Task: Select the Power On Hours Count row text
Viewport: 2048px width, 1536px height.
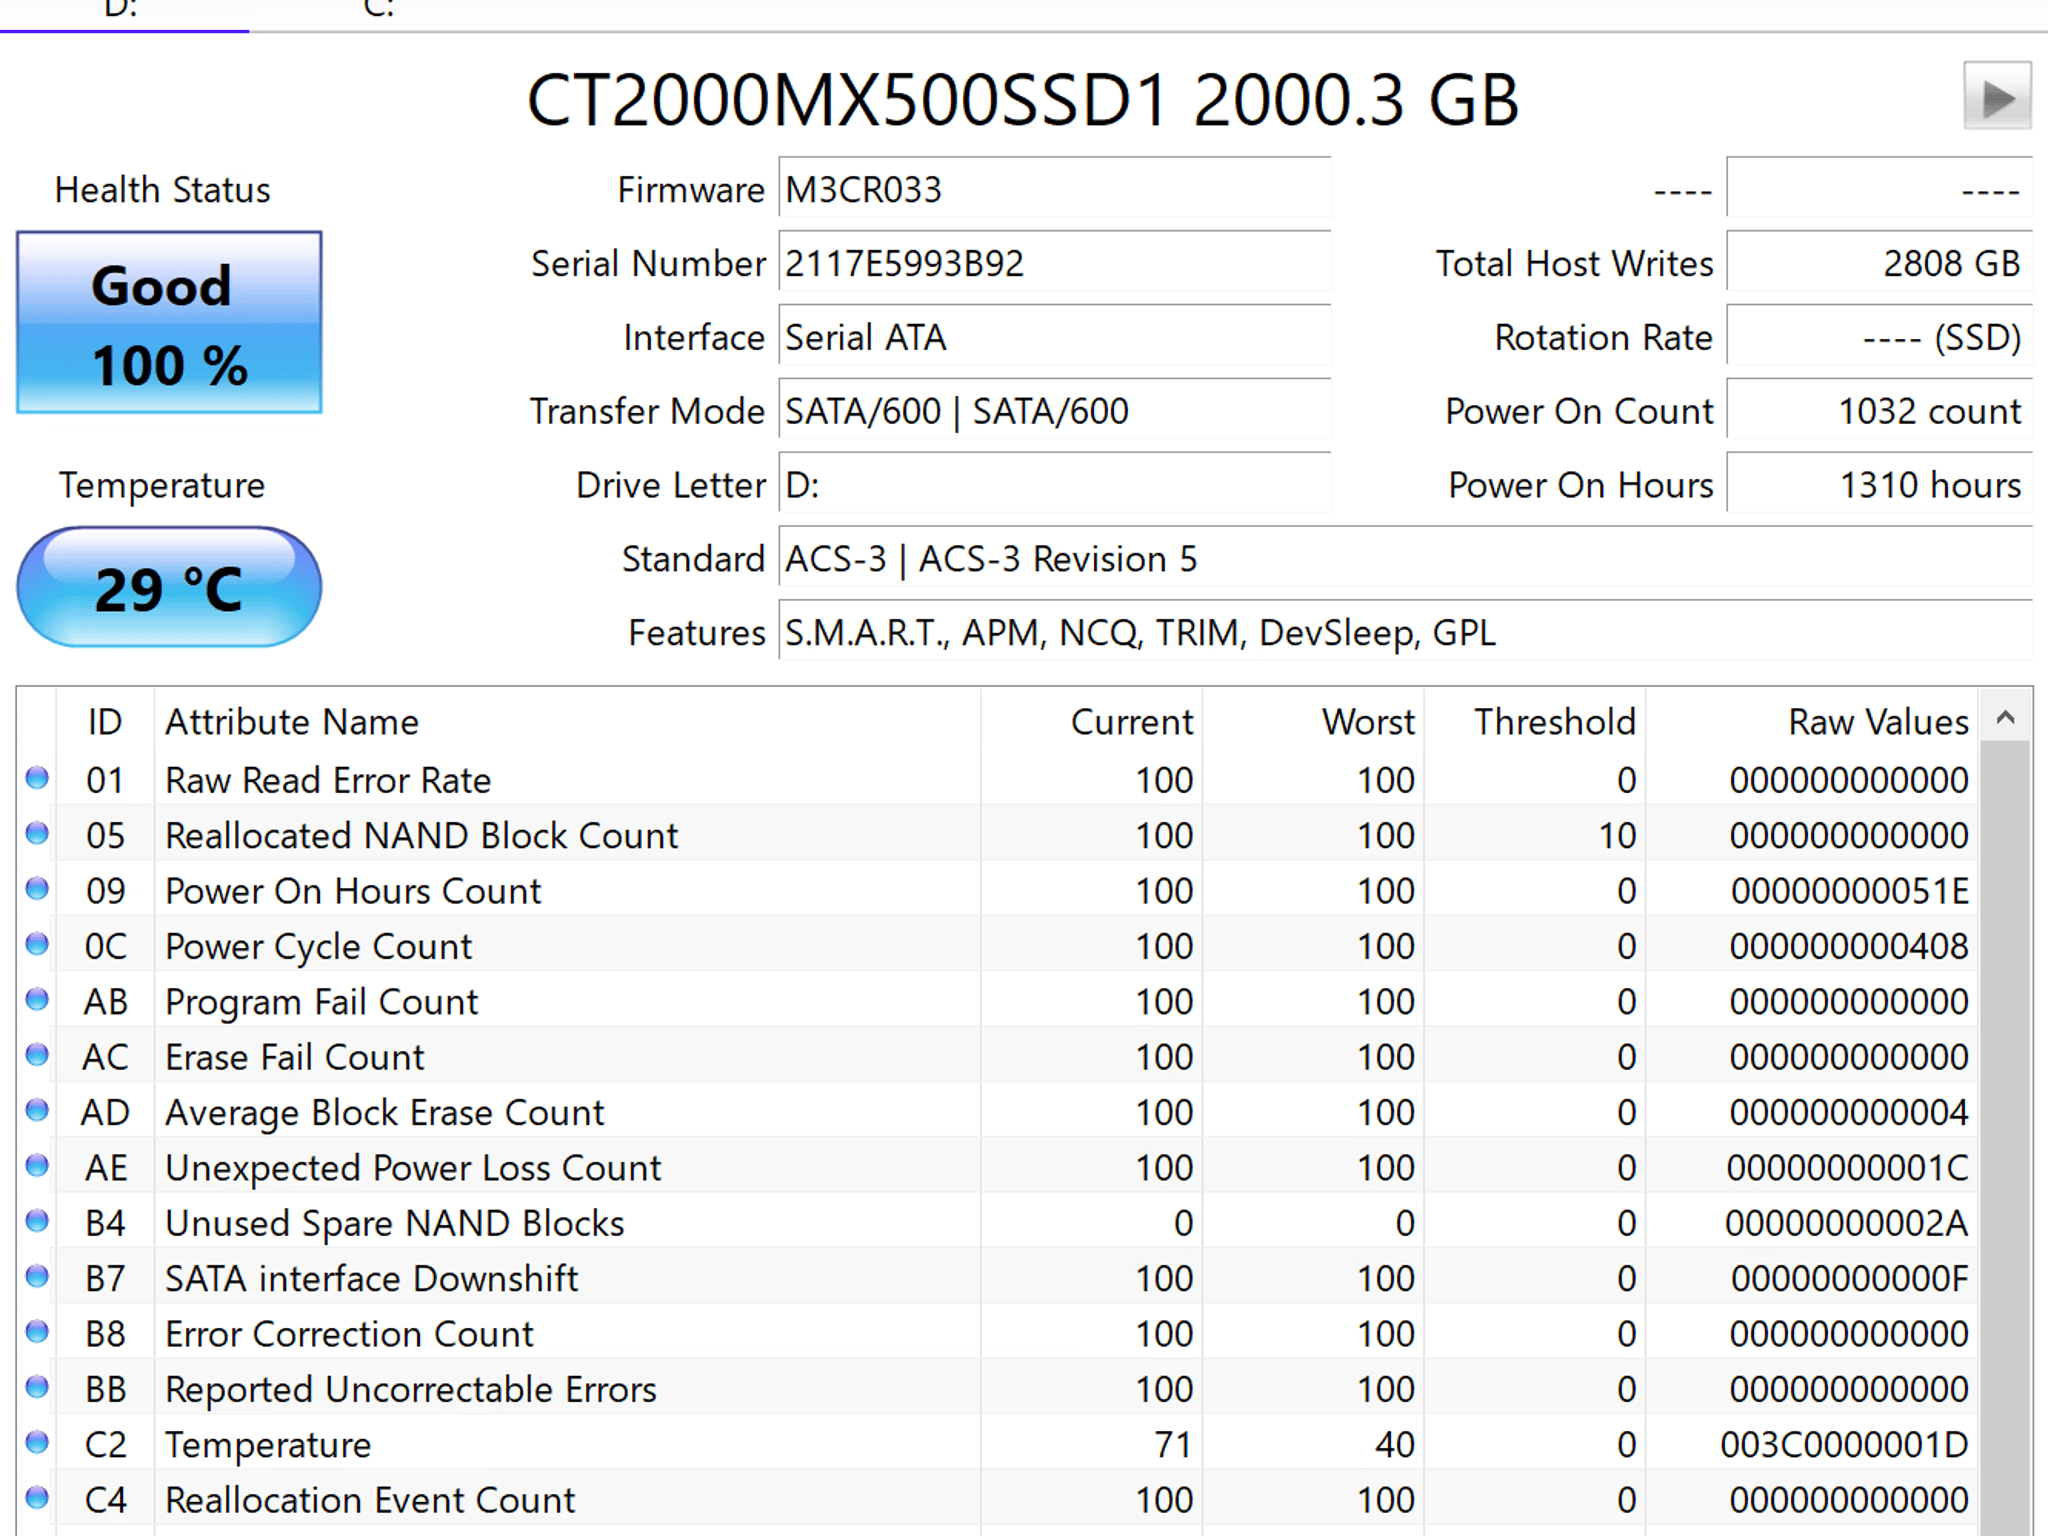Action: tap(353, 891)
